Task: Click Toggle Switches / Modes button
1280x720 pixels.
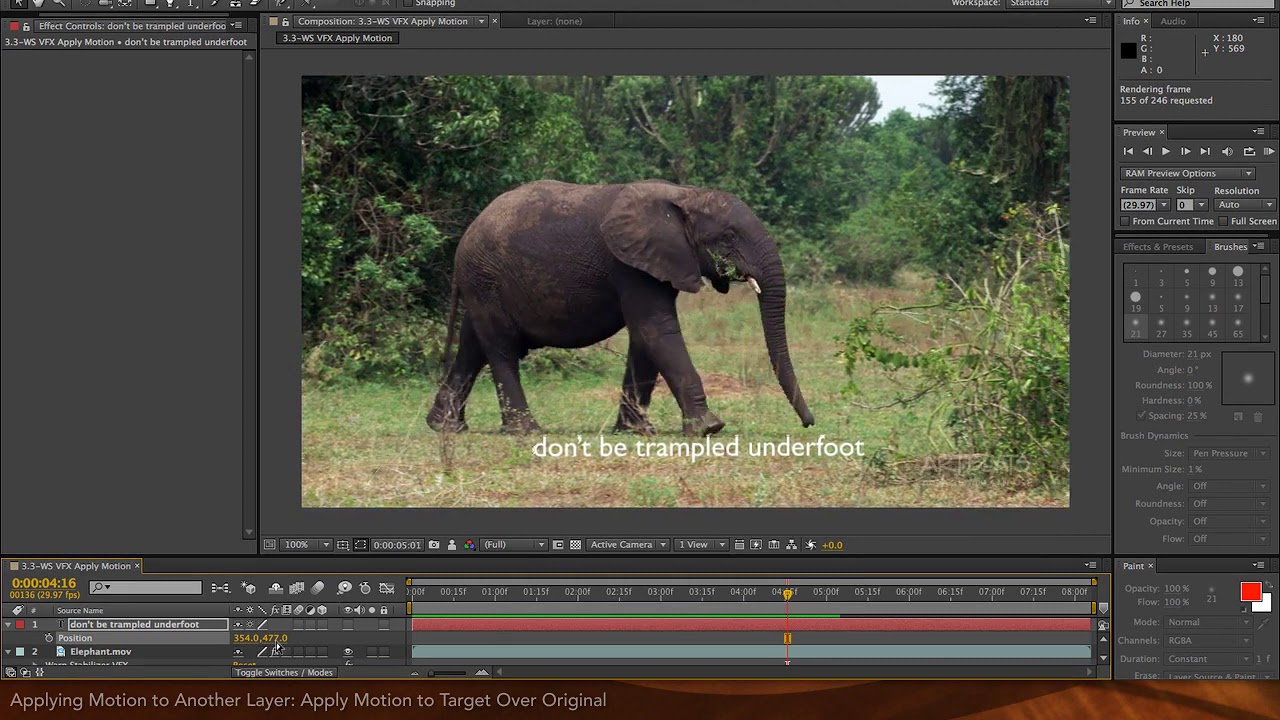Action: [283, 673]
